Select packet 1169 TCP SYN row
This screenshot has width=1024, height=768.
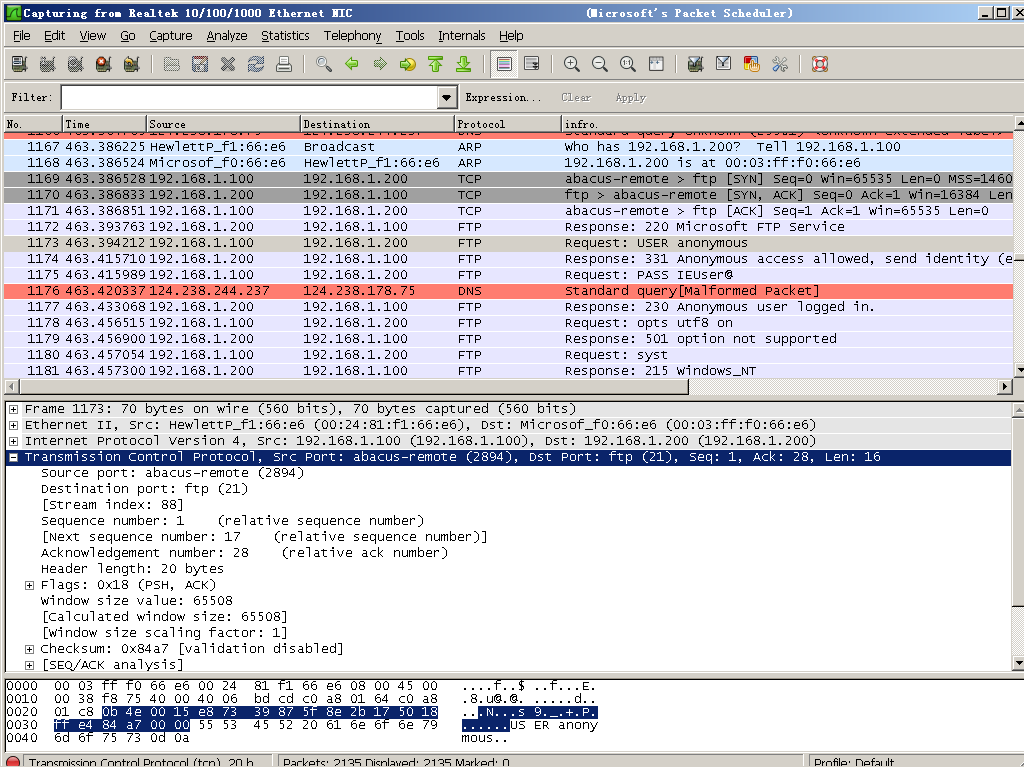tap(508, 179)
